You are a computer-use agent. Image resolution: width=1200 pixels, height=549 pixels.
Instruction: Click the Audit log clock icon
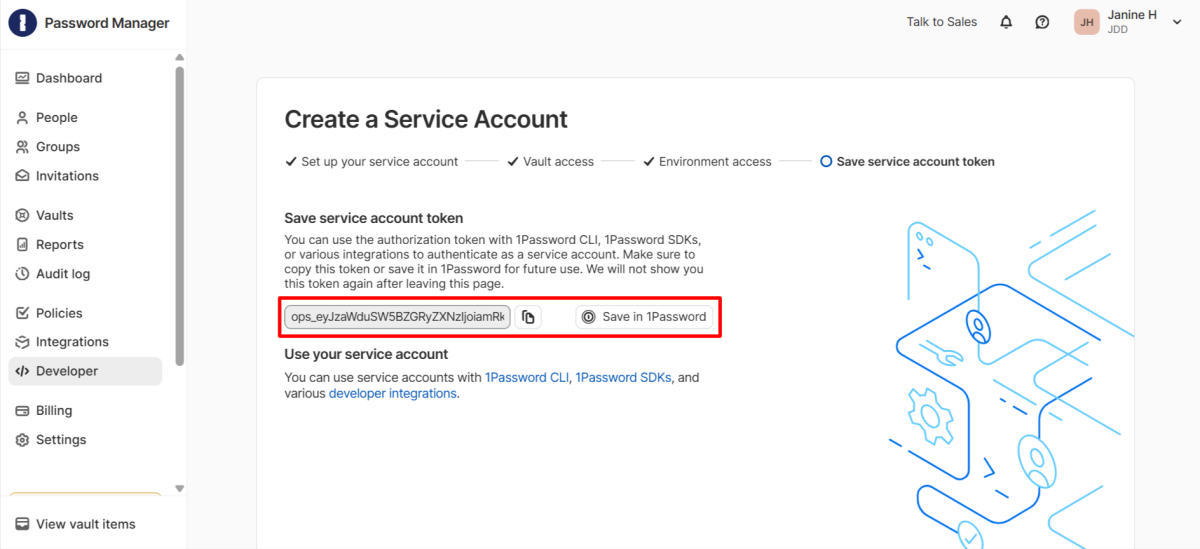22,273
